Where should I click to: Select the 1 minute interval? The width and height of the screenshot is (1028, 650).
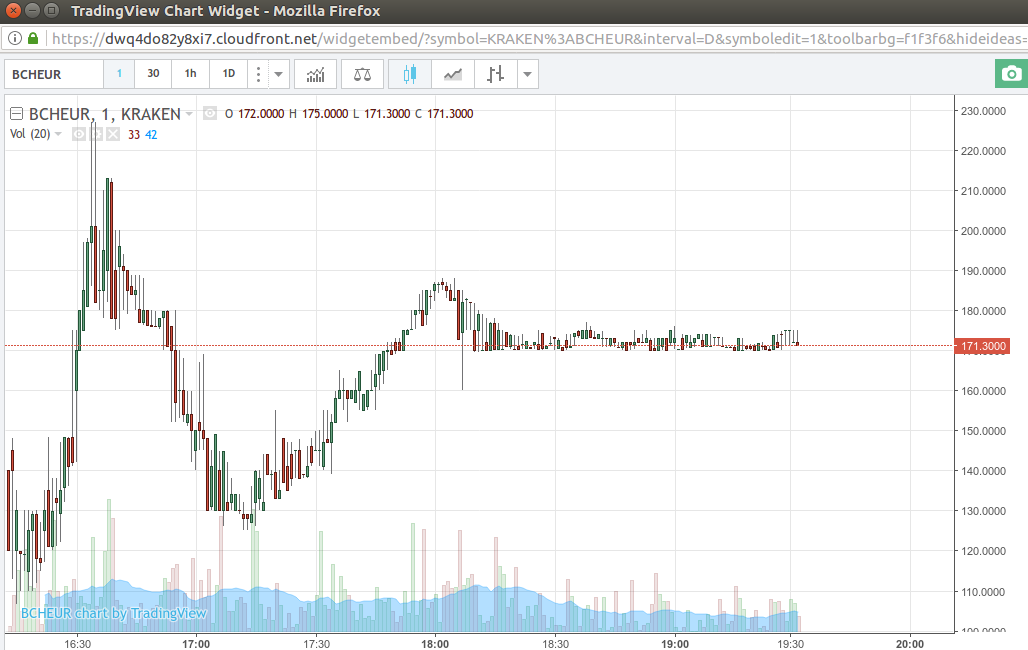tap(119, 73)
